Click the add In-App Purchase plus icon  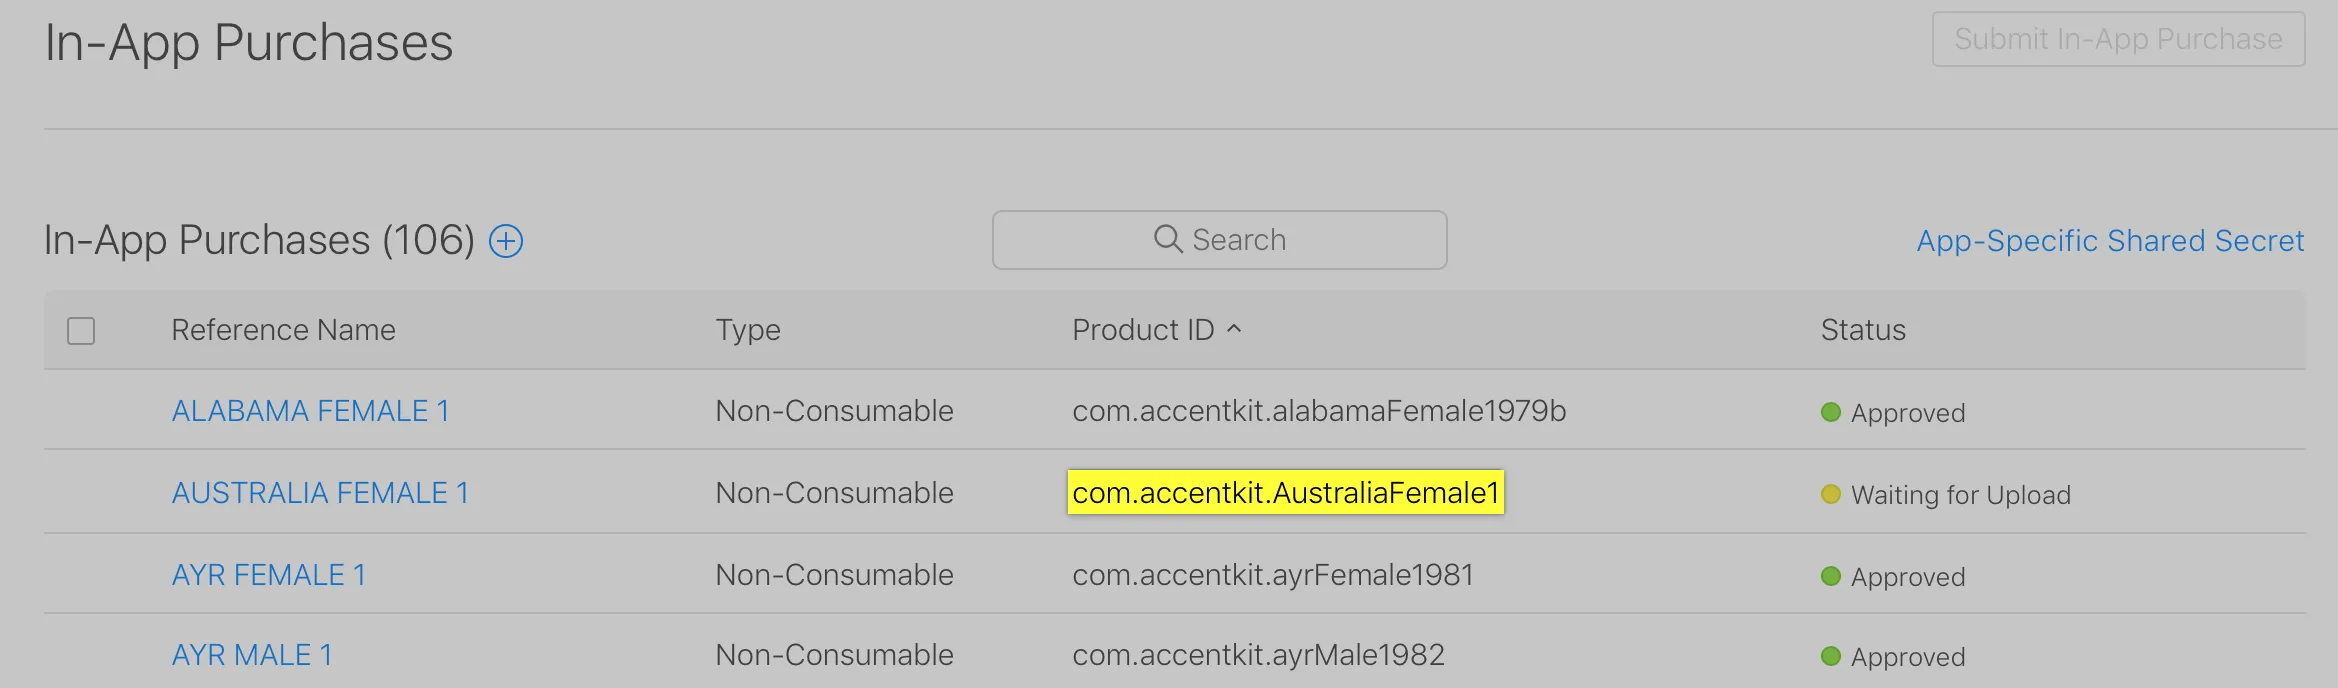coord(506,241)
